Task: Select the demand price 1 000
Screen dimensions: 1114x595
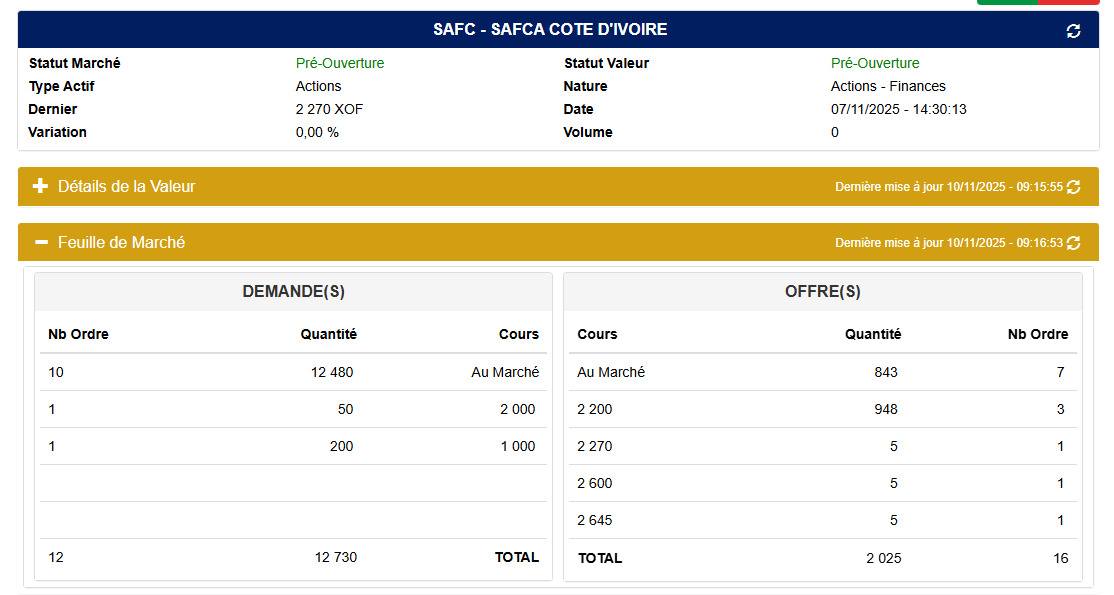Action: click(517, 446)
